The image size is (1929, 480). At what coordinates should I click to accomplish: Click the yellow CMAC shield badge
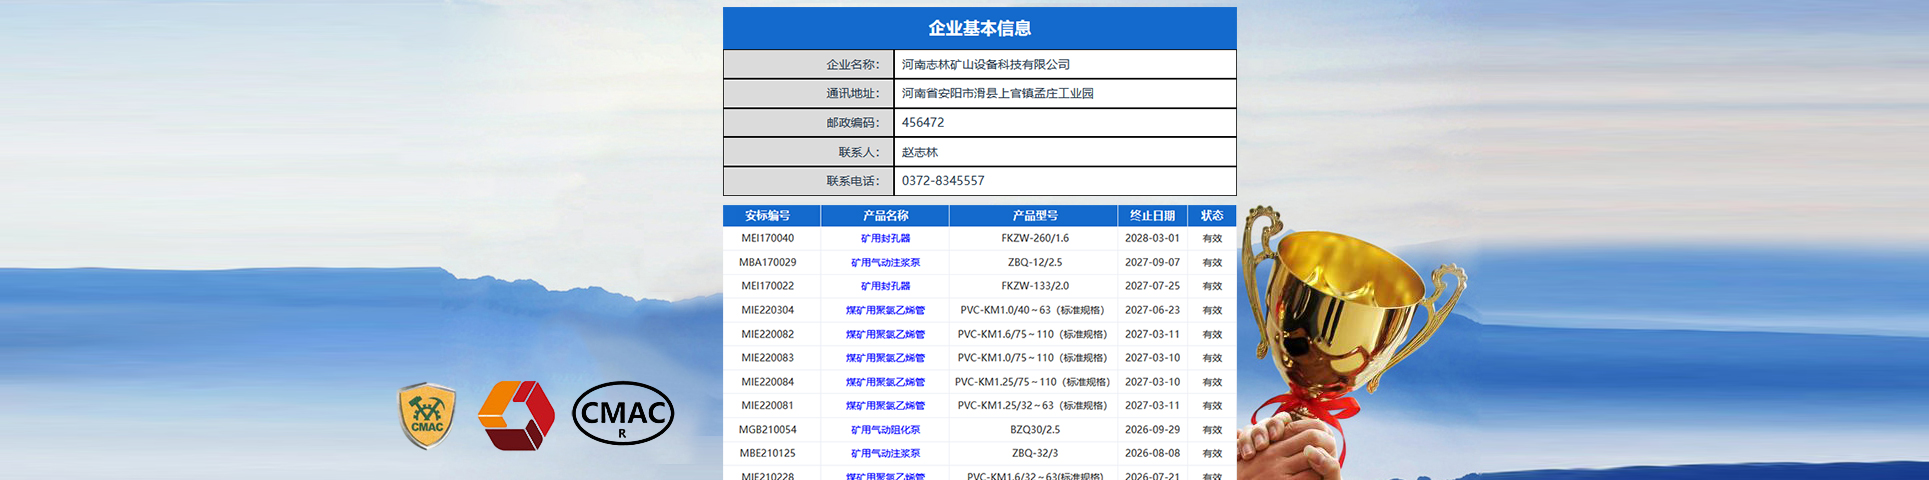(x=427, y=415)
